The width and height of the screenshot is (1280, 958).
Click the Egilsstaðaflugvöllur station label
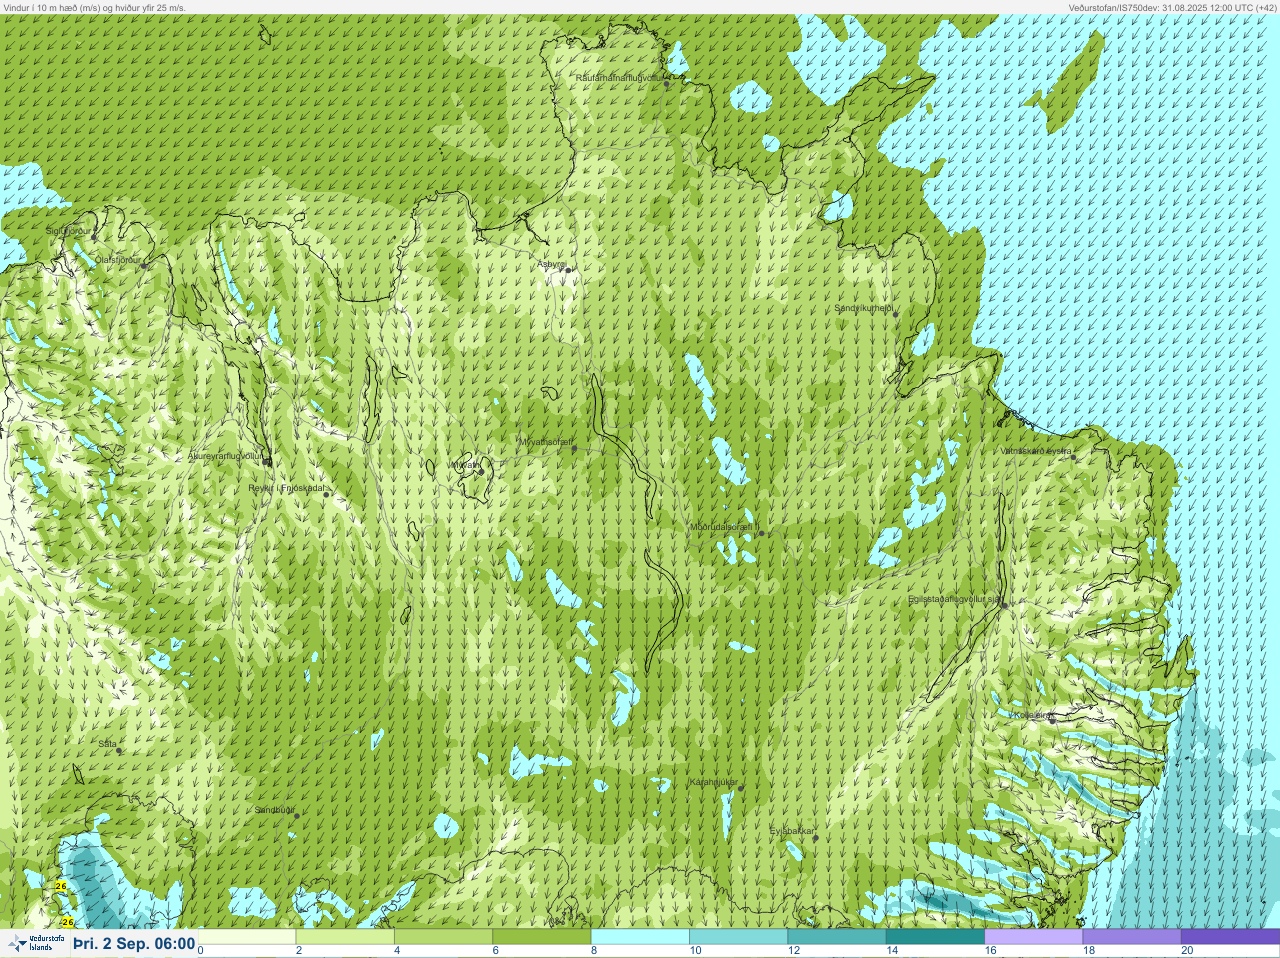click(954, 599)
